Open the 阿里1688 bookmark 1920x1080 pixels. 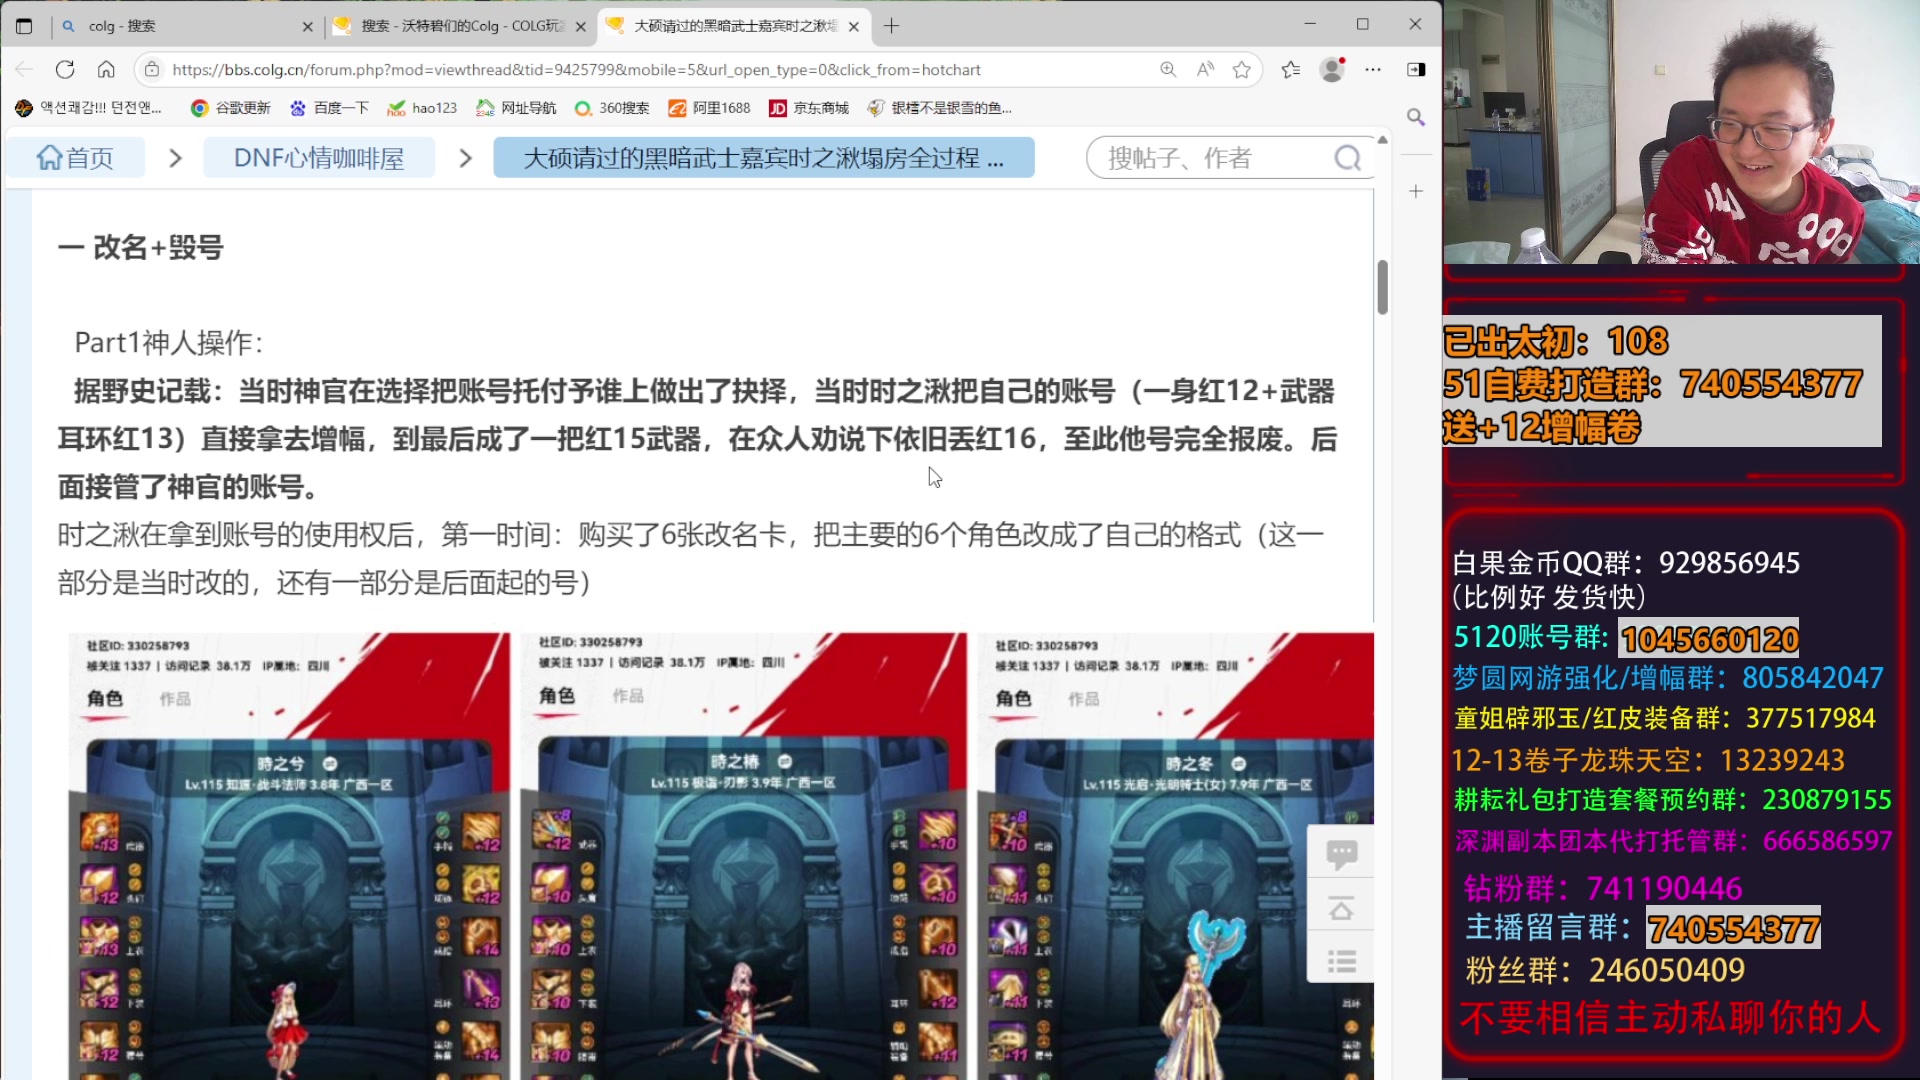tap(709, 108)
